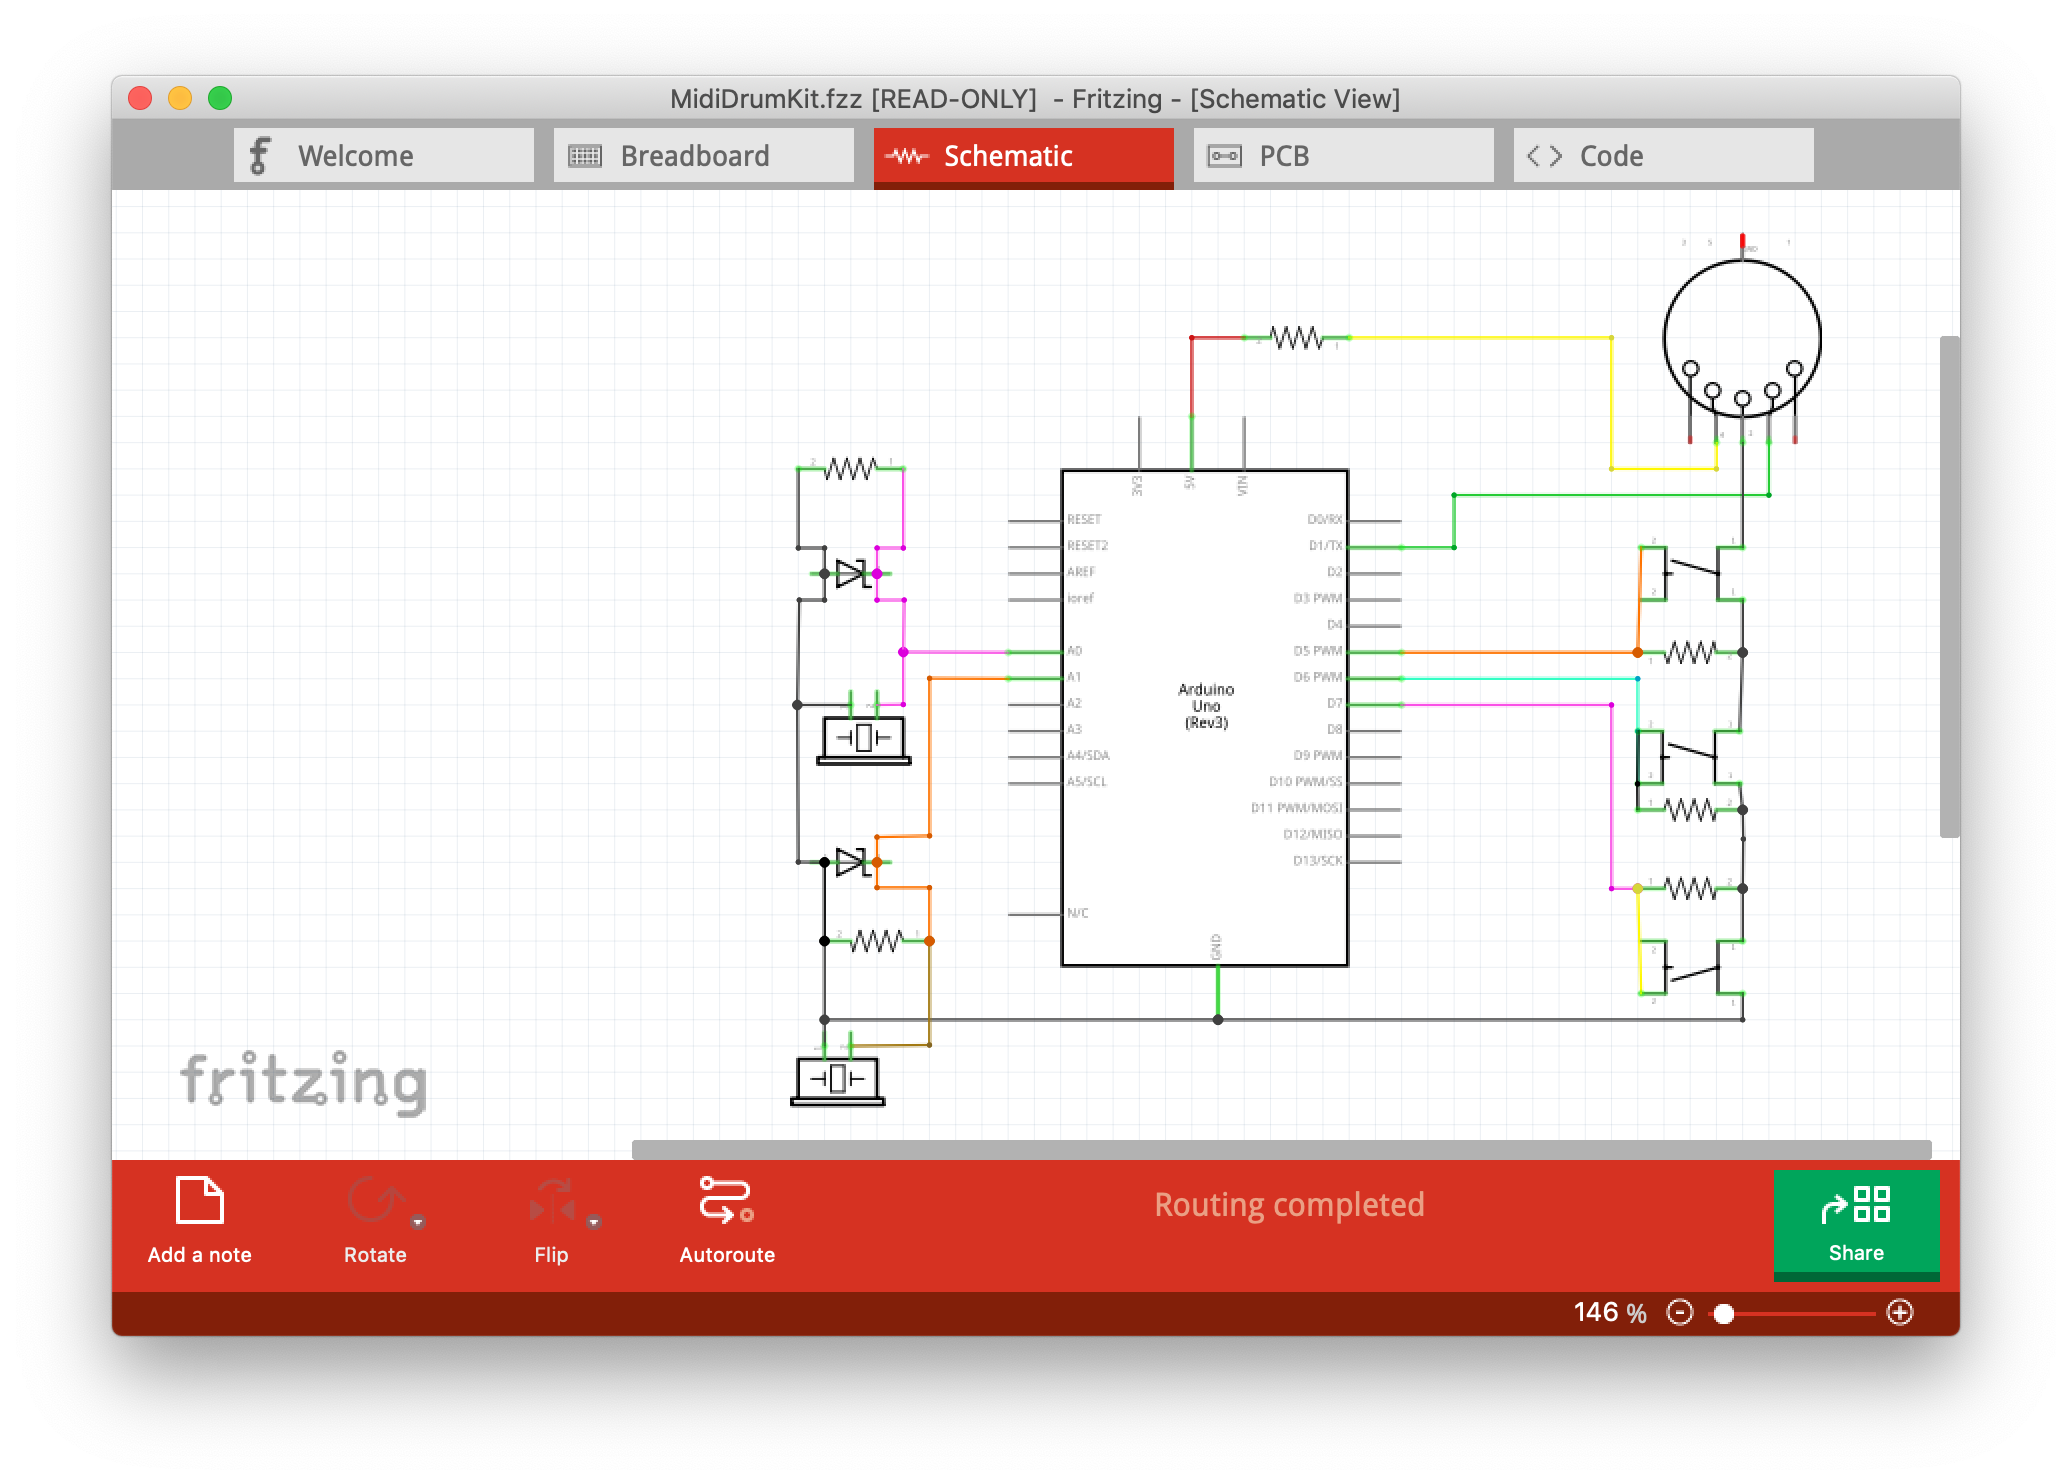Open the PCB view tab
Viewport: 2072px width, 1484px height.
pos(1343,155)
